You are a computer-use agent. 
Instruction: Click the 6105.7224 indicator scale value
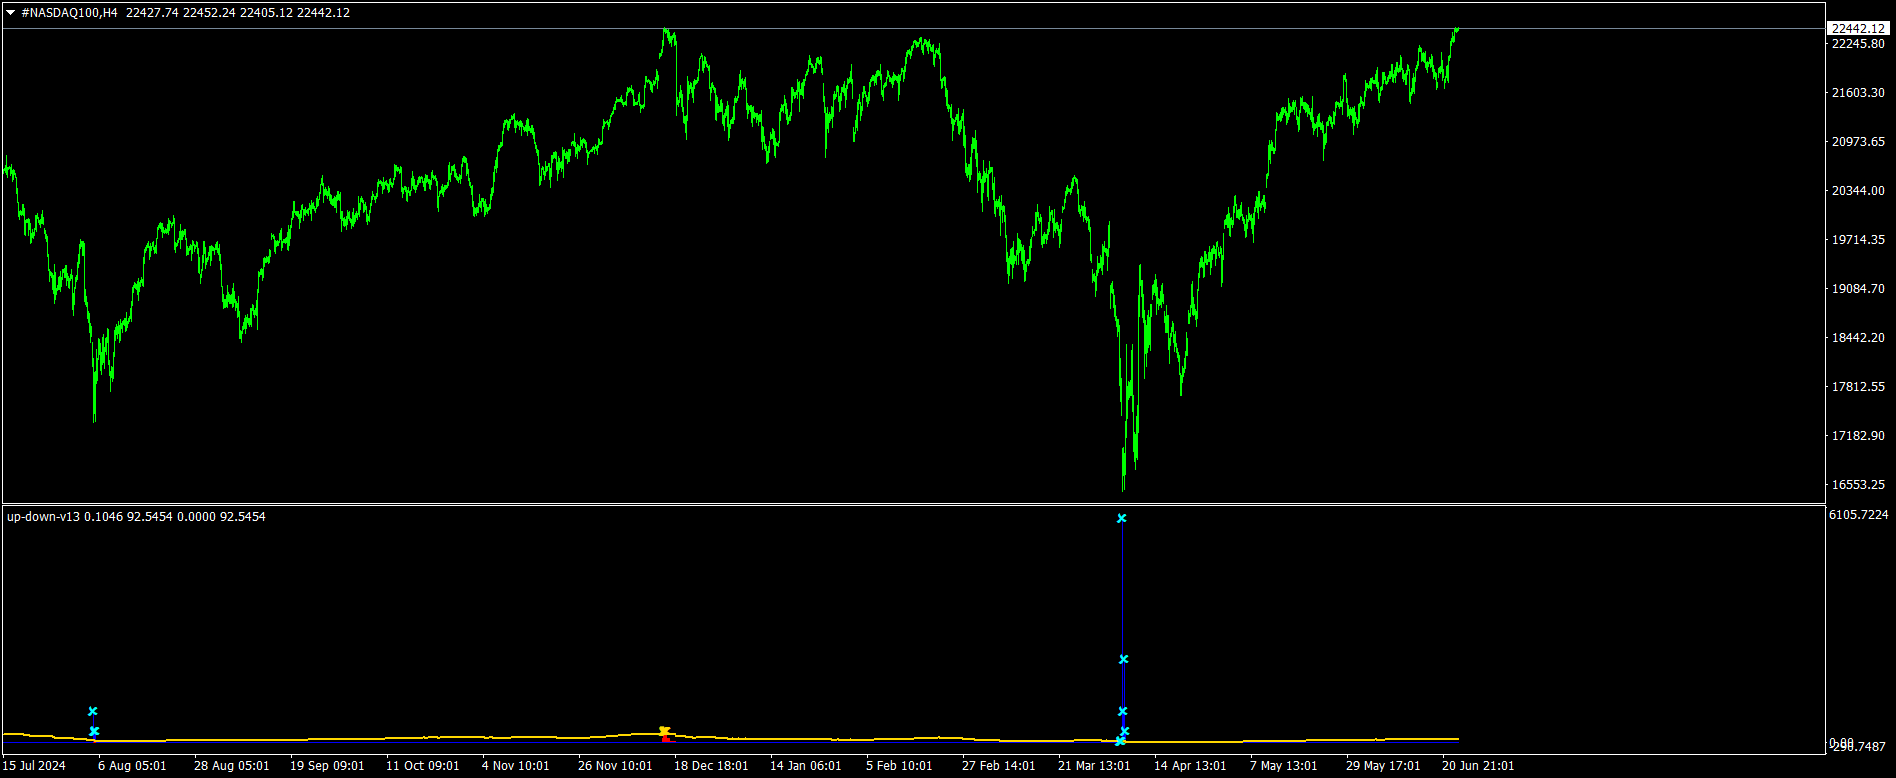pos(1858,515)
